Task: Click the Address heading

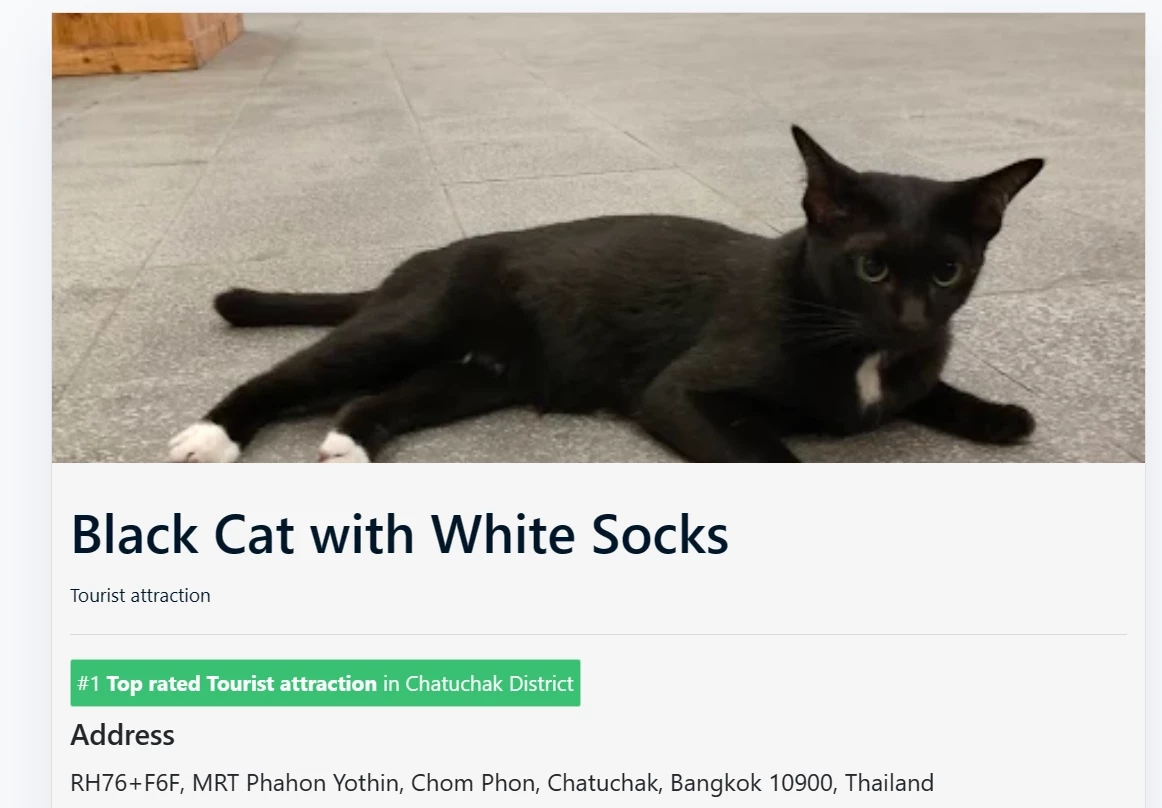Action: [x=122, y=735]
